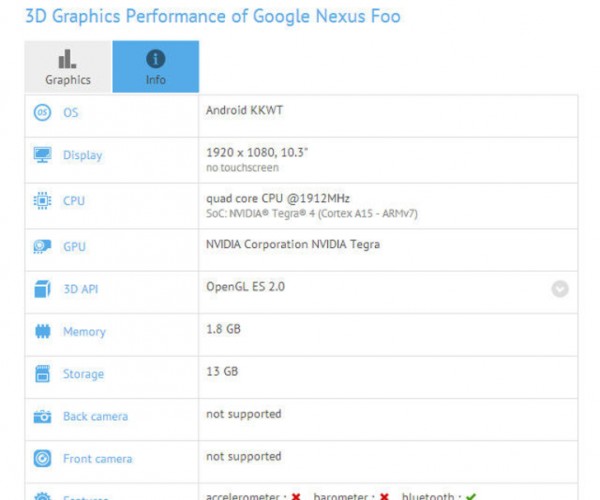
Task: Click the Display monitor icon
Action: [42, 155]
